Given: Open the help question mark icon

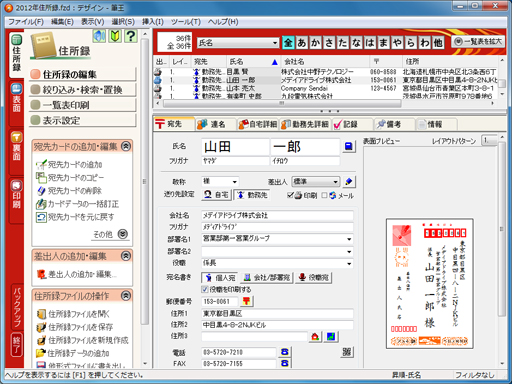Looking at the screenshot, I should click(131, 36).
